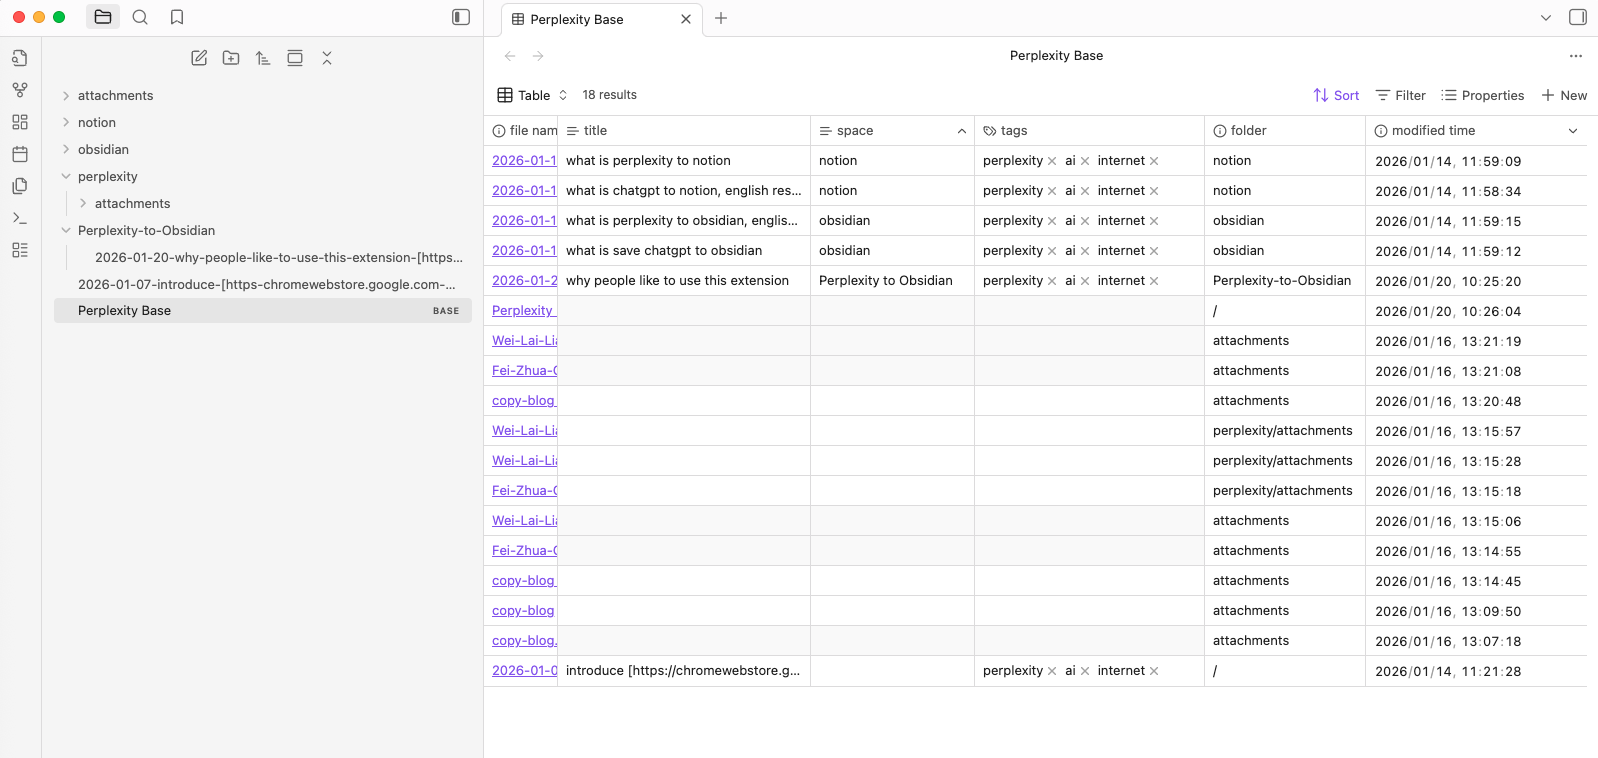
Task: Open the file explorer folder icon
Action: 103,17
